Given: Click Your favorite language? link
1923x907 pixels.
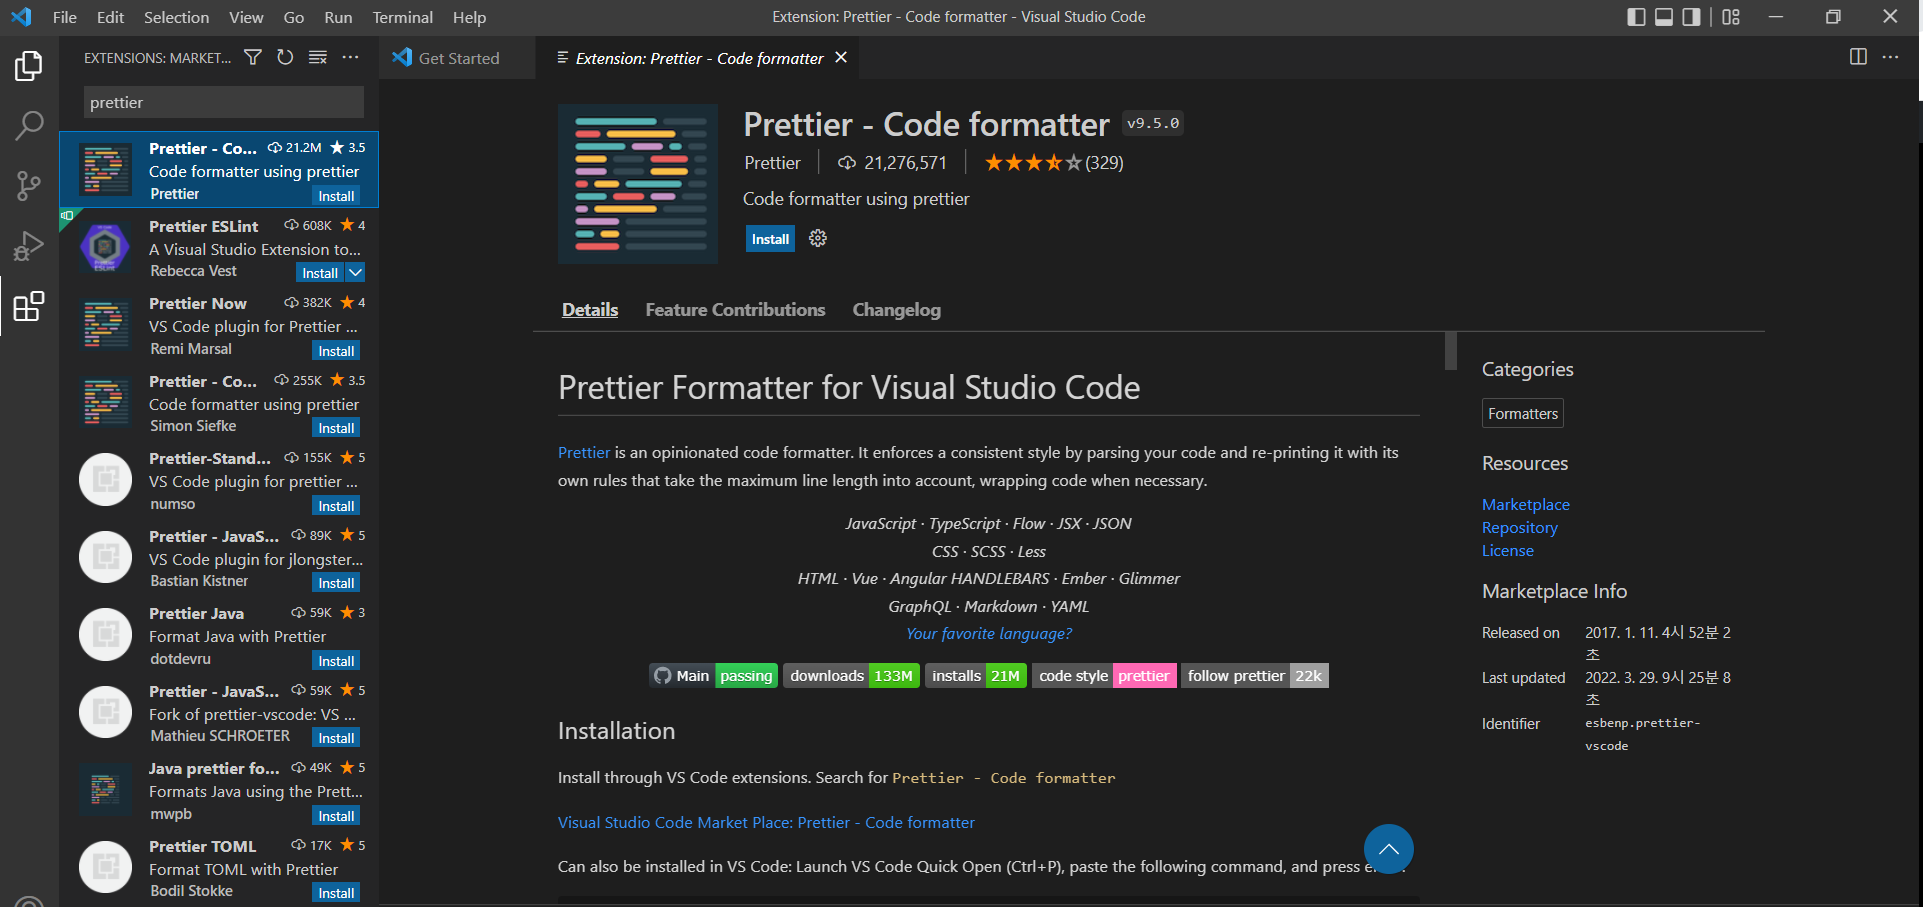Looking at the screenshot, I should click(988, 634).
